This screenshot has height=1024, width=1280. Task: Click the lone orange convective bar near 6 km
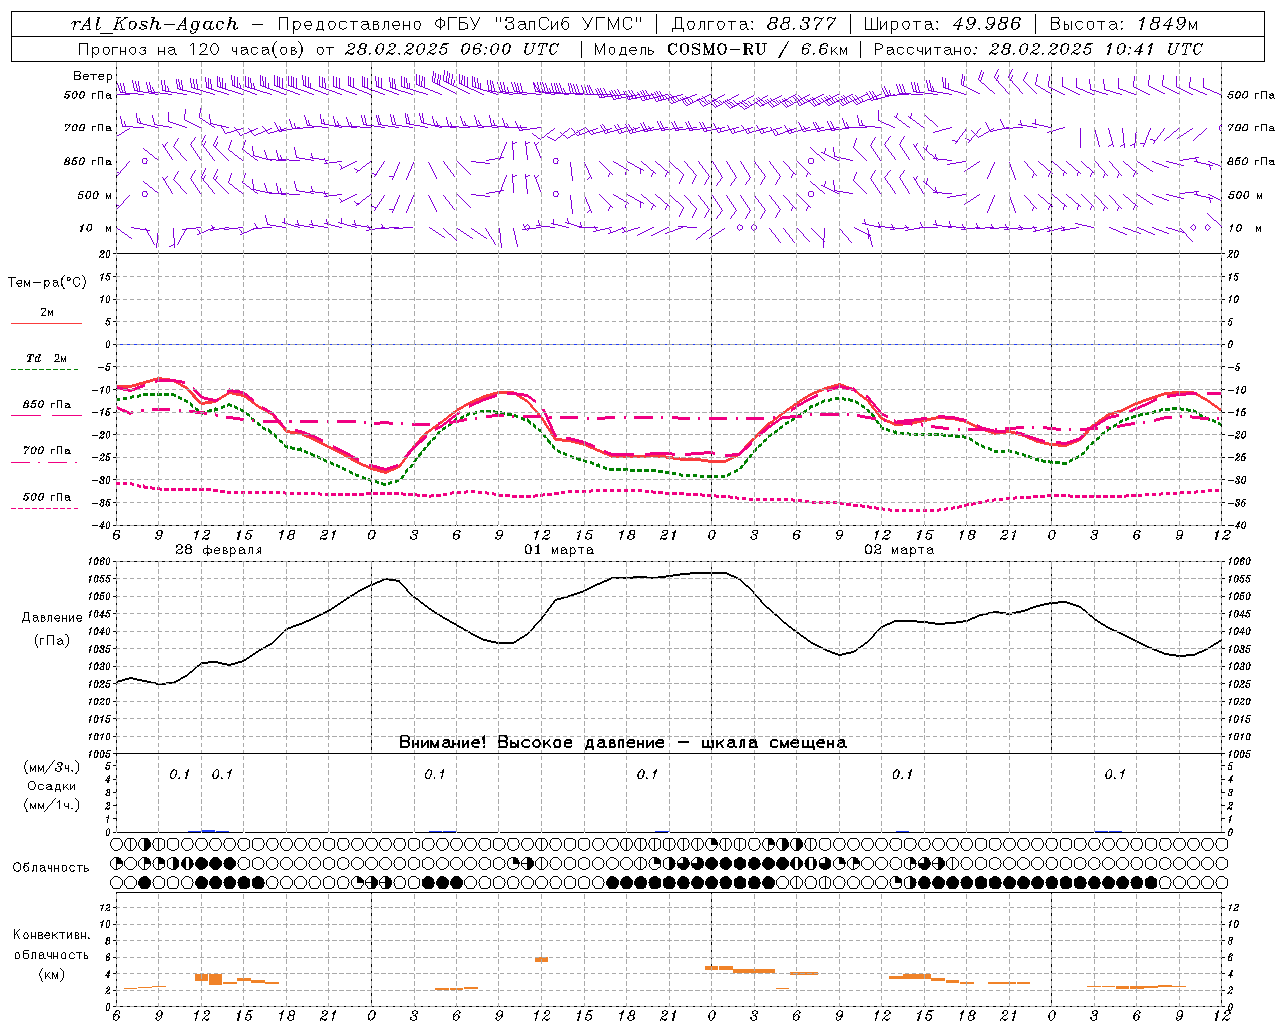tap(541, 959)
